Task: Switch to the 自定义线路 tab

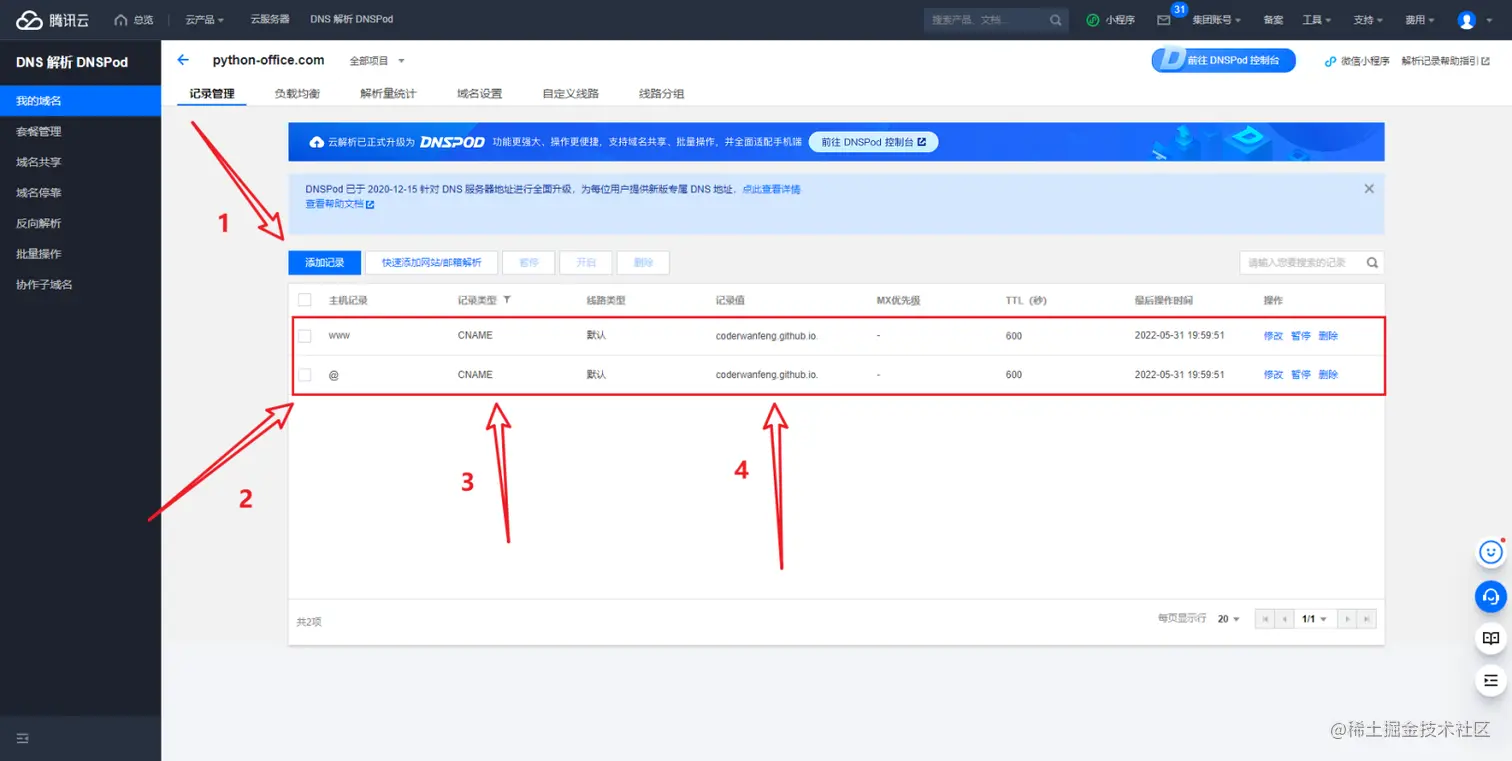Action: click(570, 94)
